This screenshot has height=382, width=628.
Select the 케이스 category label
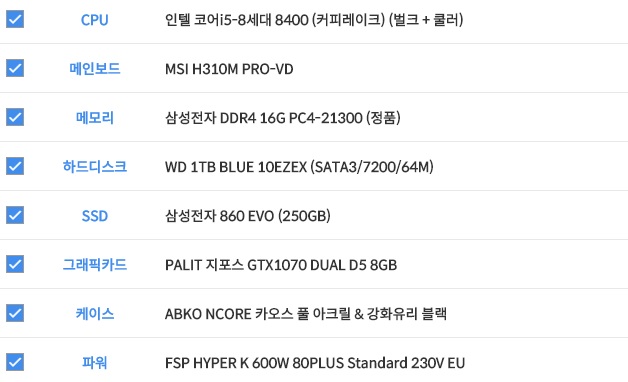tap(95, 314)
